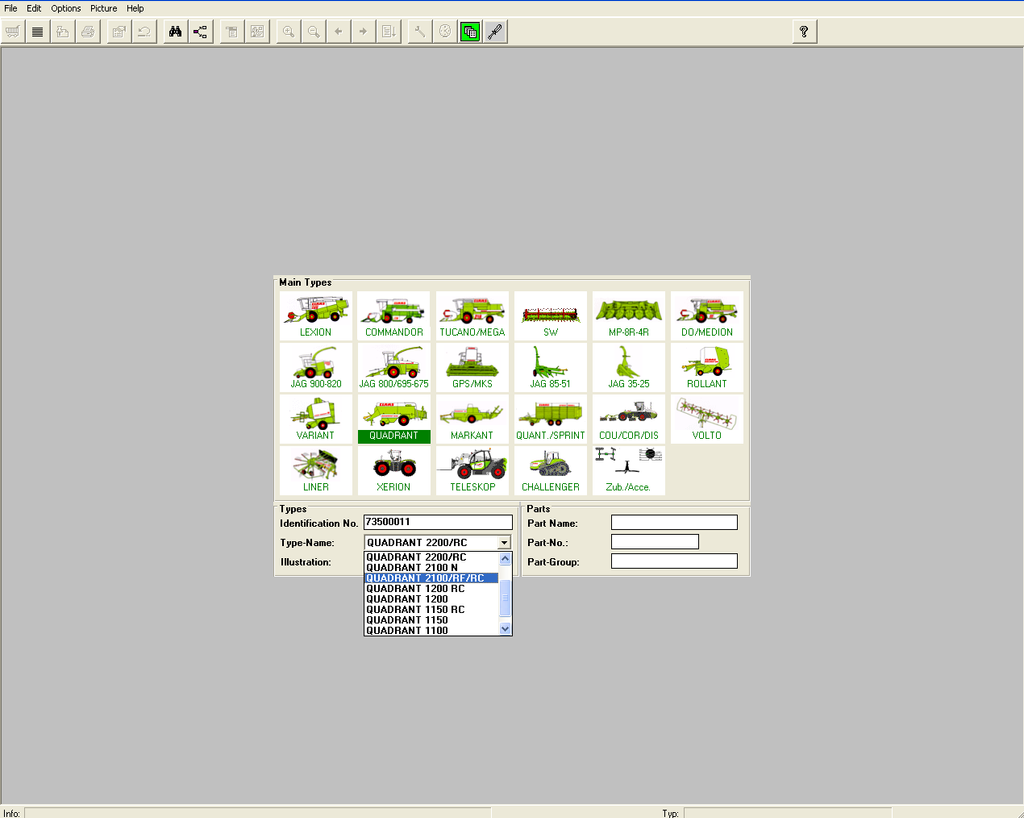Open the File menu
The image size is (1024, 818).
10,8
